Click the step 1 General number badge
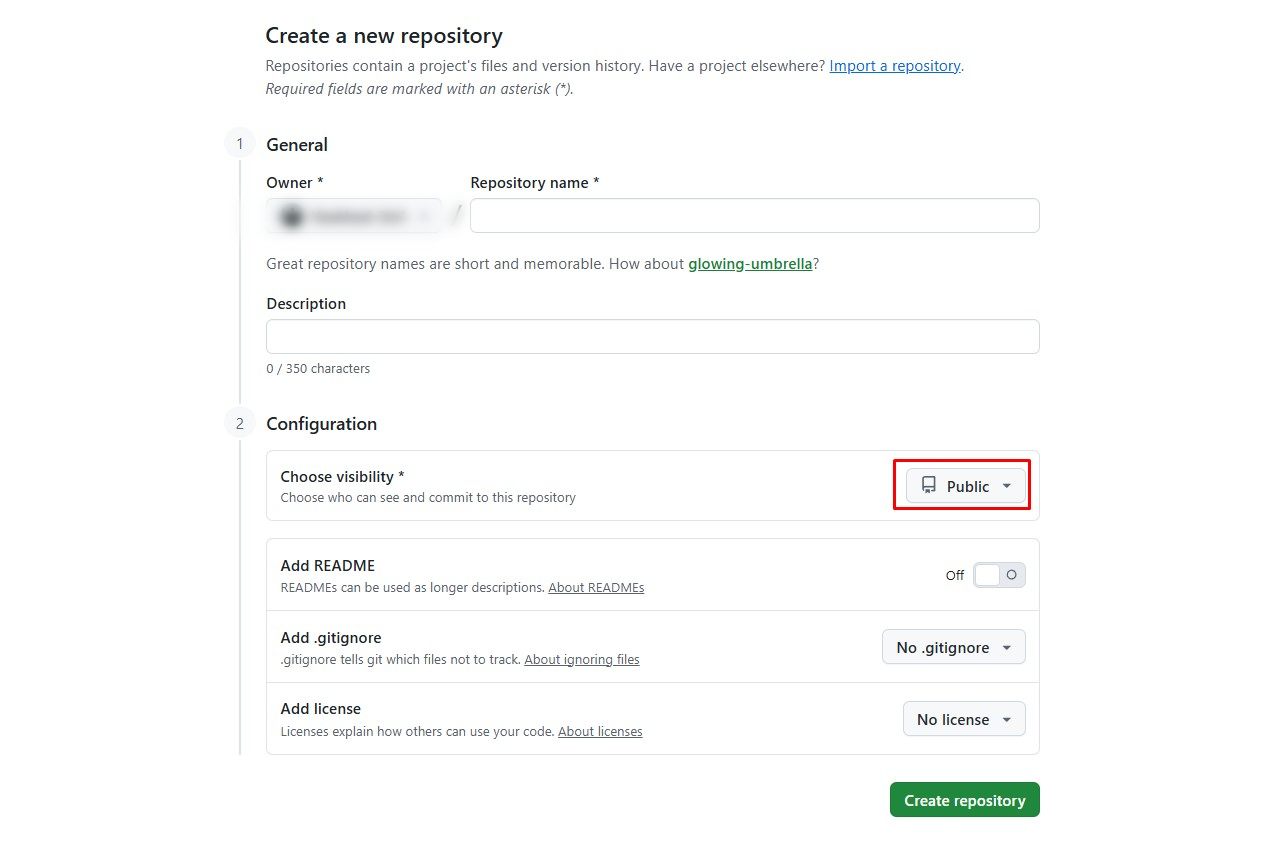Image resolution: width=1268 pixels, height=844 pixels. pyautogui.click(x=239, y=144)
